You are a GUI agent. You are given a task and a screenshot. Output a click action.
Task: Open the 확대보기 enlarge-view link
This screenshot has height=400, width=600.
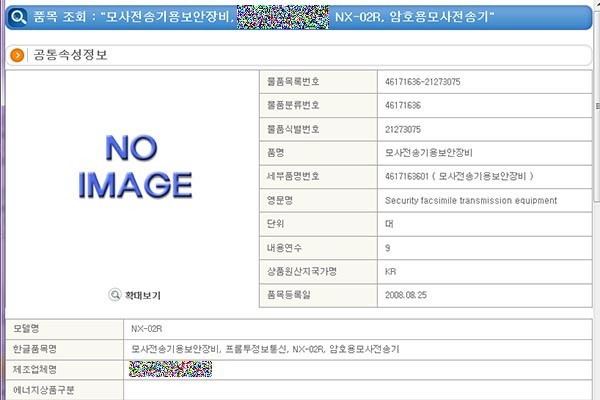[143, 295]
